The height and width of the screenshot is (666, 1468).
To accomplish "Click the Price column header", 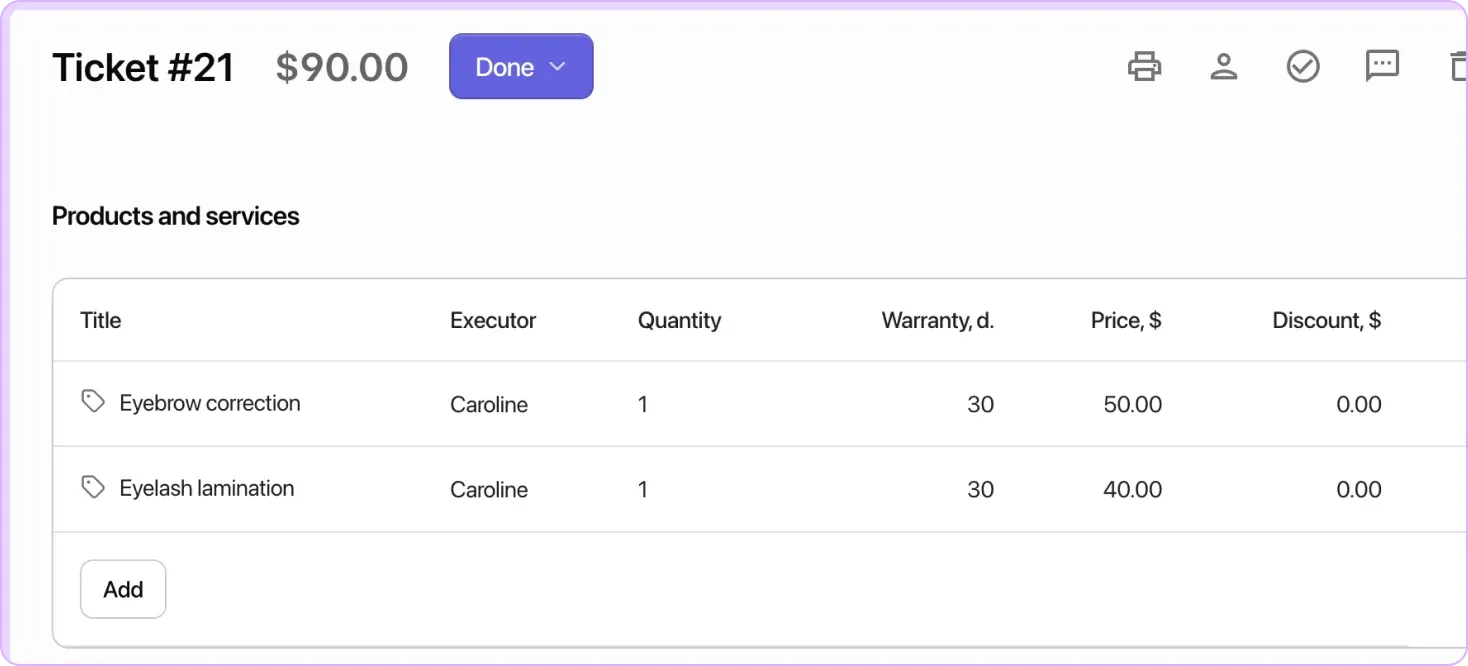I will pyautogui.click(x=1126, y=320).
